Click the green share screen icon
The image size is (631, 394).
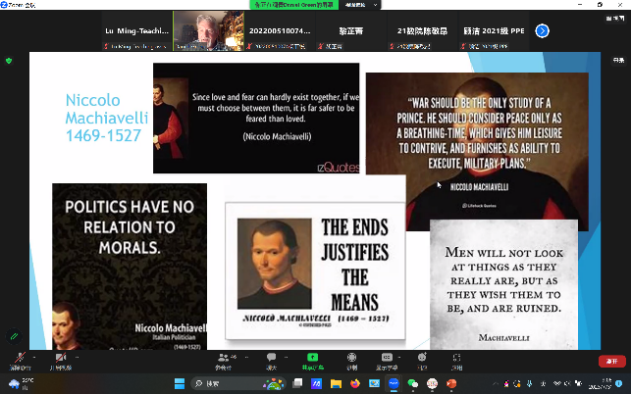pyautogui.click(x=313, y=357)
